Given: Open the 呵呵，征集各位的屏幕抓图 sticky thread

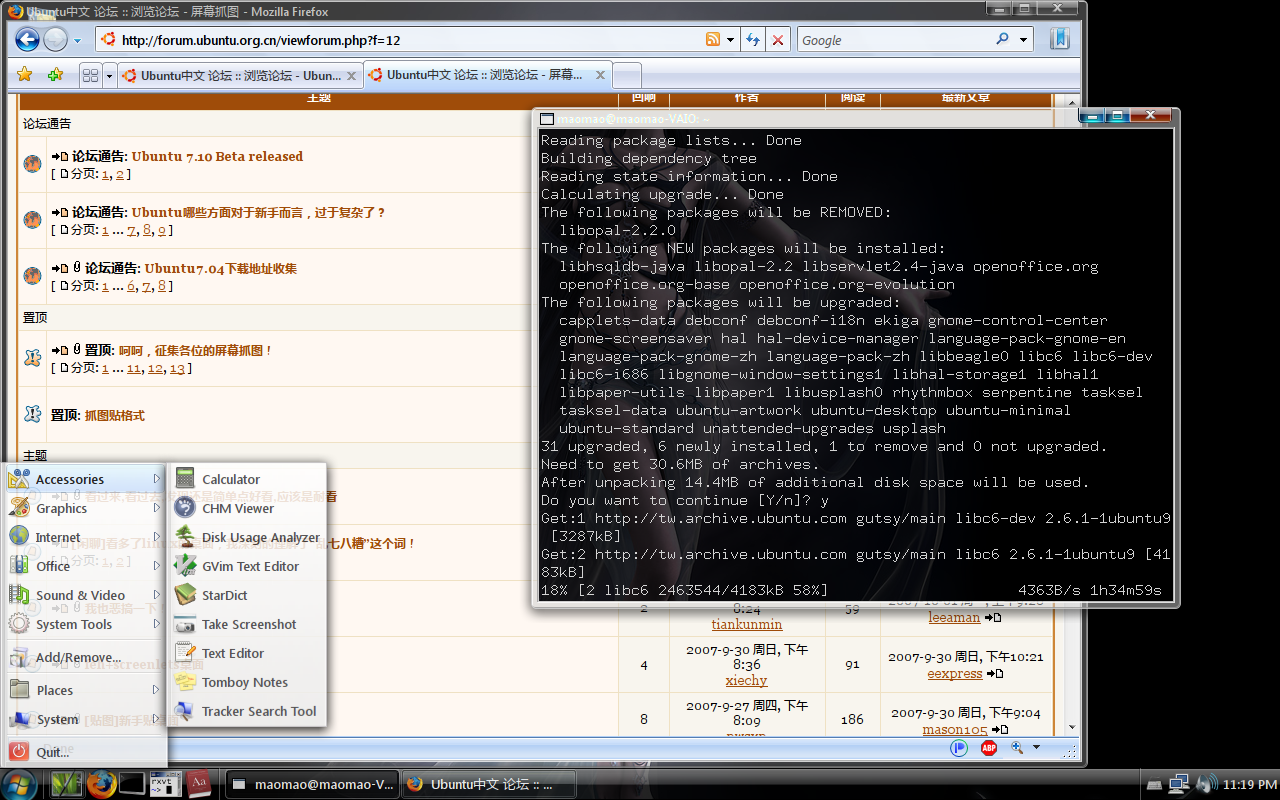Looking at the screenshot, I should [196, 350].
